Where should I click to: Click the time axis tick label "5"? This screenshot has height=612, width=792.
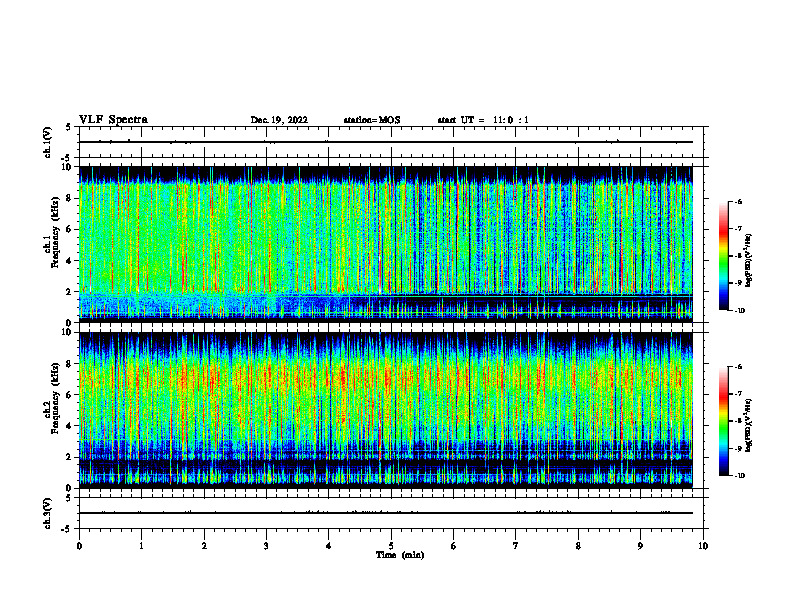391,546
